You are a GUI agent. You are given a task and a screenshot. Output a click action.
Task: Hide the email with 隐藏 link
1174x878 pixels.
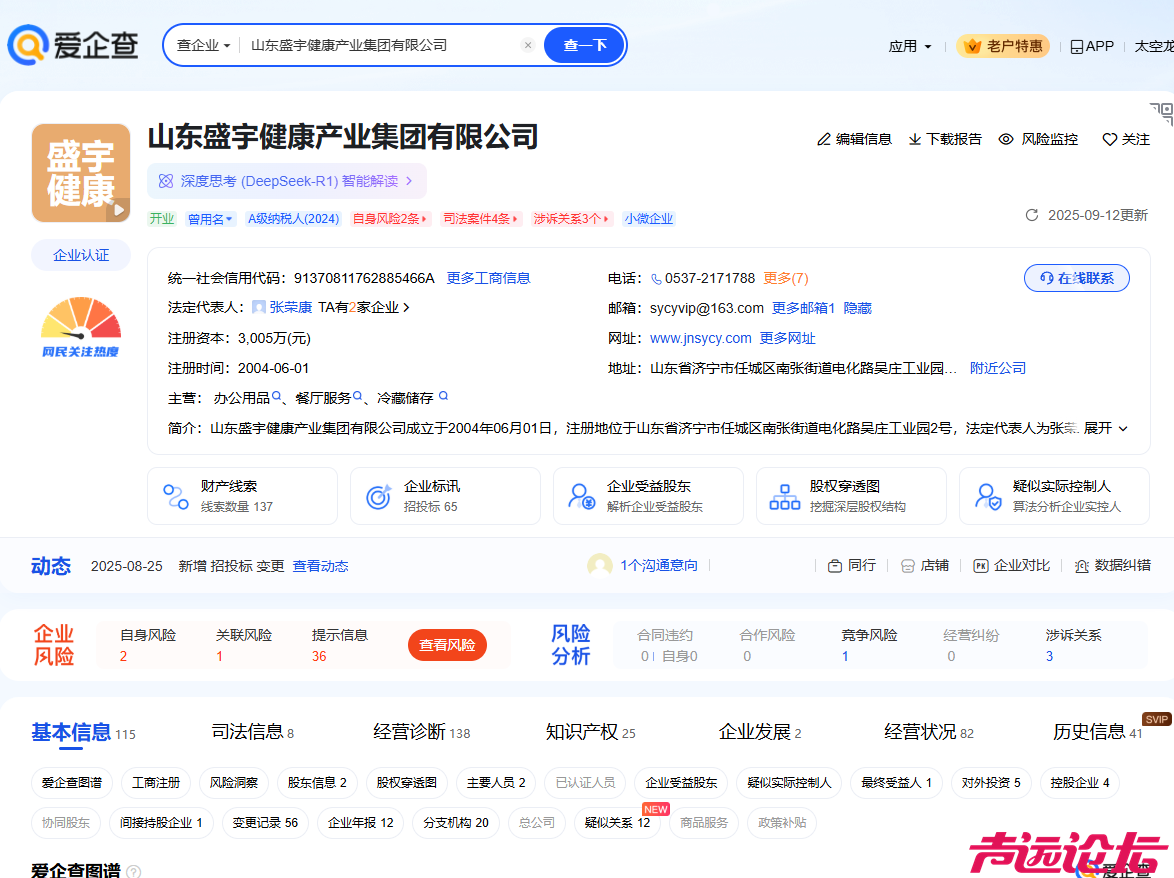pos(857,308)
